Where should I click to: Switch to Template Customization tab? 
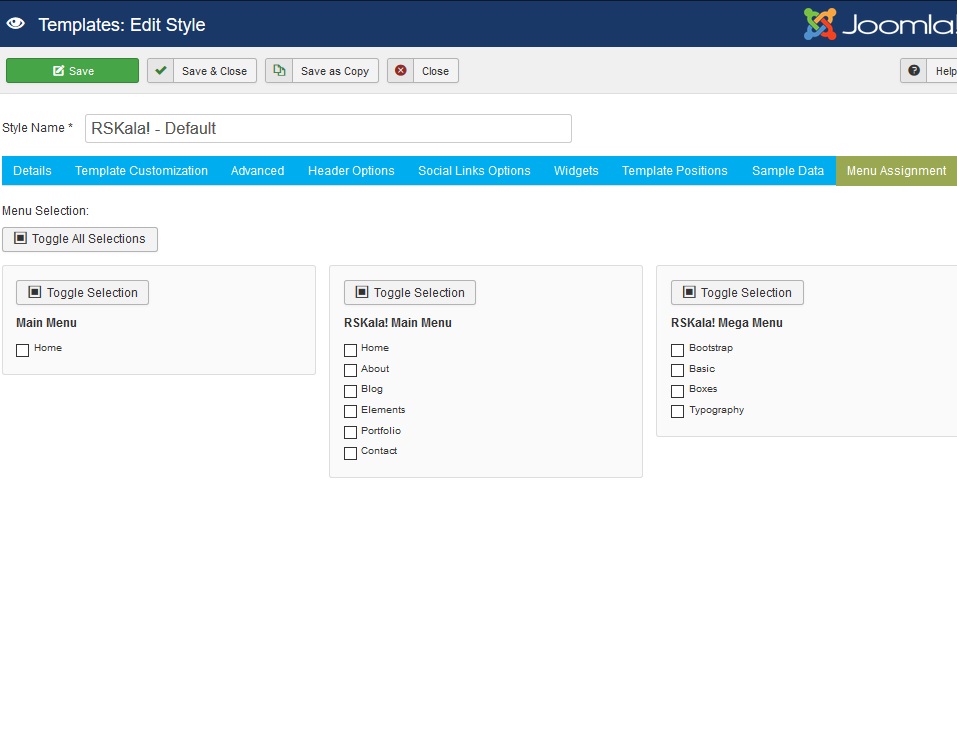click(x=142, y=171)
